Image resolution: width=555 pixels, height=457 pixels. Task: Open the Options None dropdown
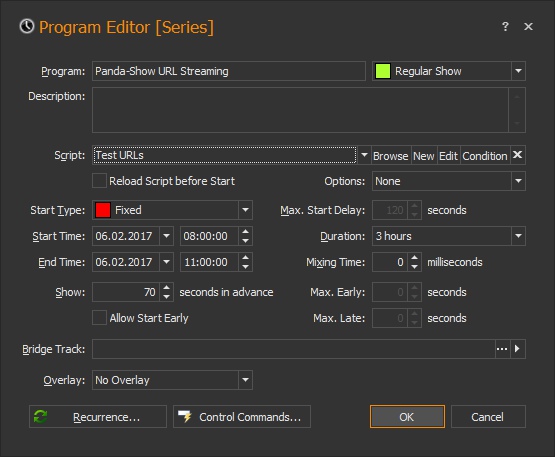coord(518,181)
